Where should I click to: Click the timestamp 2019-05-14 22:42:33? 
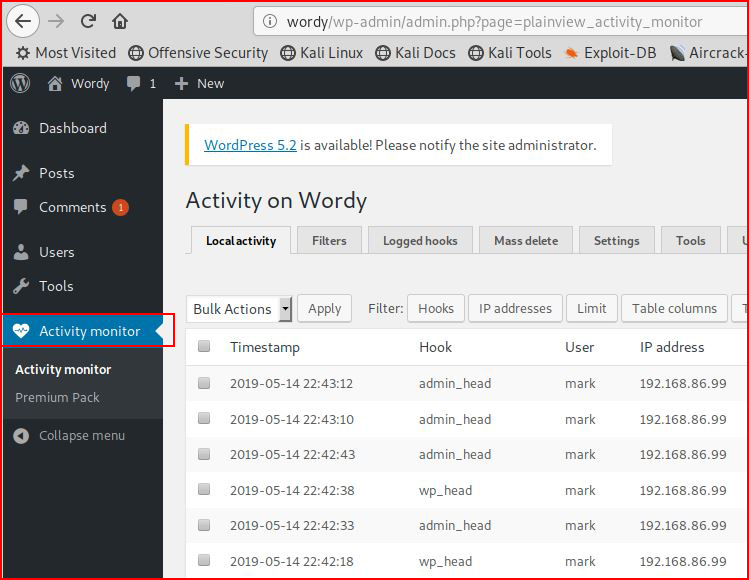292,526
